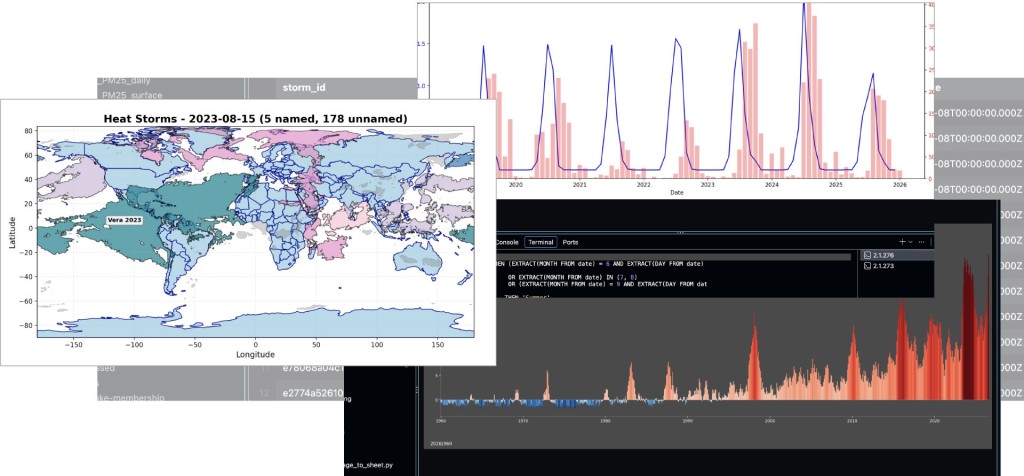This screenshot has width=1024, height=476.
Task: Click the table cell starting e78068a04c
Action: pyautogui.click(x=312, y=369)
